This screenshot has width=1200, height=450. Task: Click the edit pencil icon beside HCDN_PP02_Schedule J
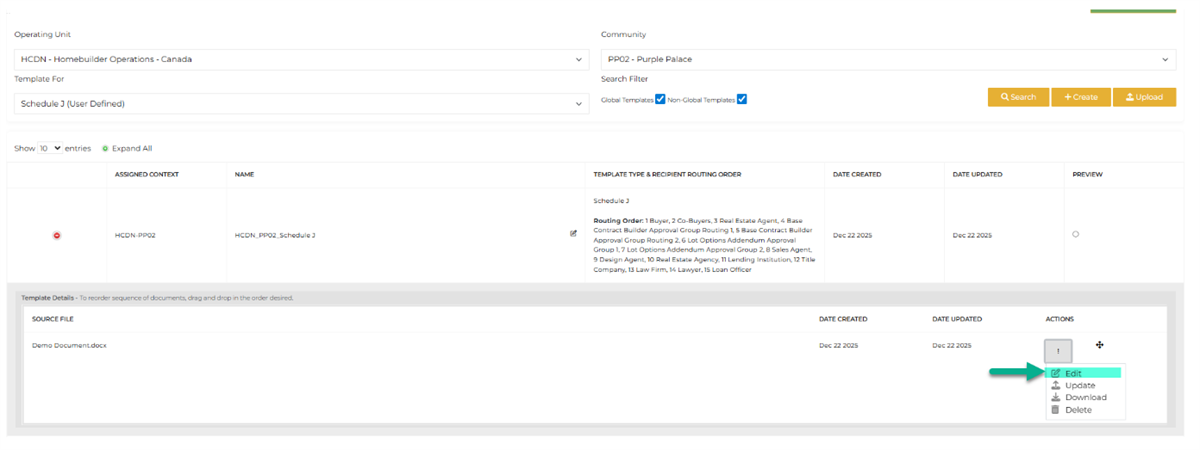click(x=573, y=234)
